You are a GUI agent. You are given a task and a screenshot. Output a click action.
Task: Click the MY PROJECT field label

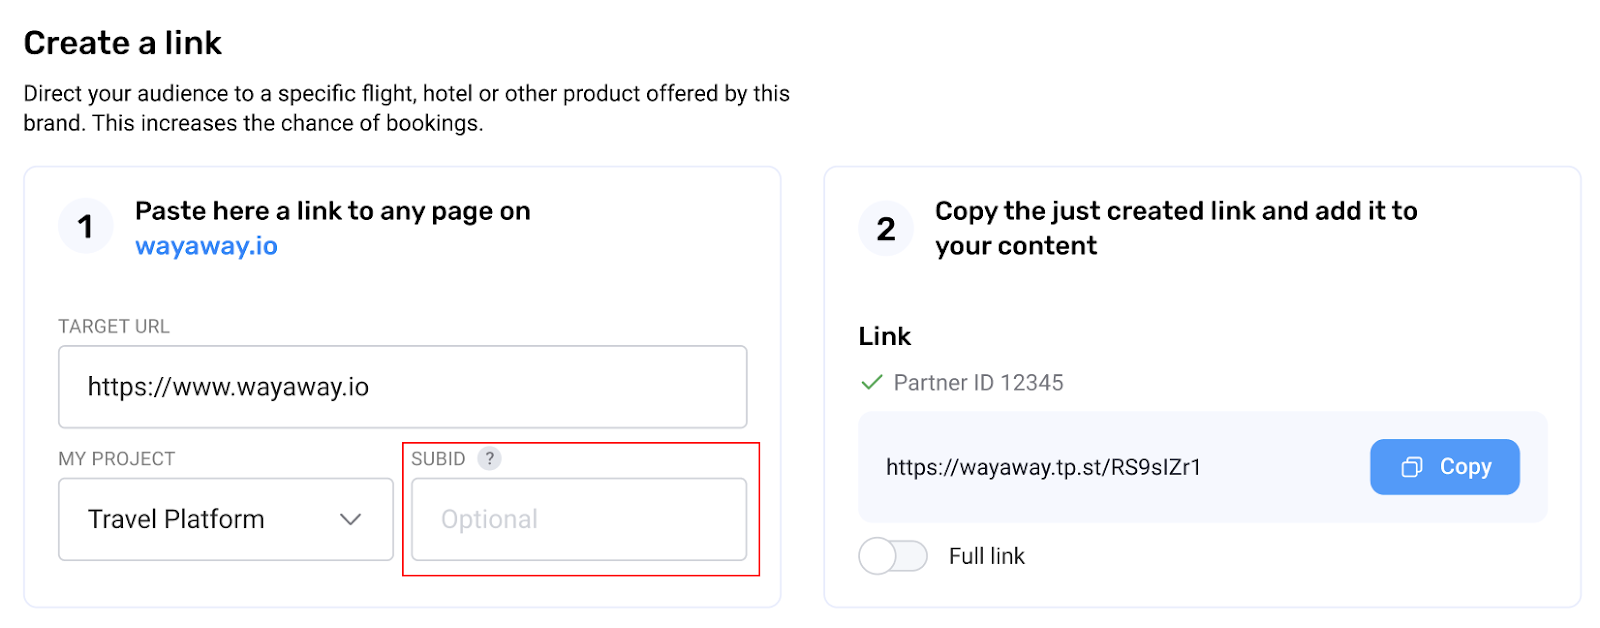(x=117, y=459)
